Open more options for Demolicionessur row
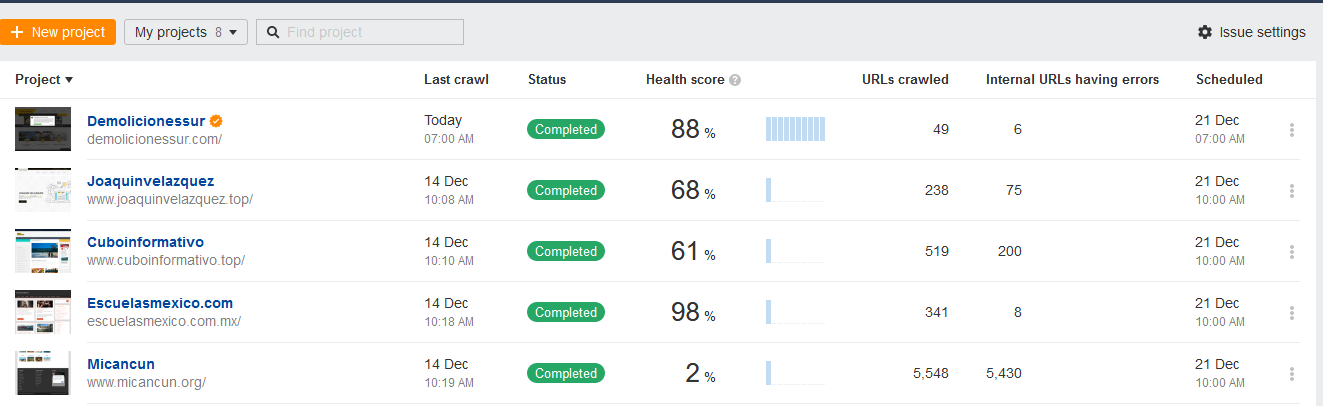This screenshot has width=1323, height=406. coord(1292,130)
